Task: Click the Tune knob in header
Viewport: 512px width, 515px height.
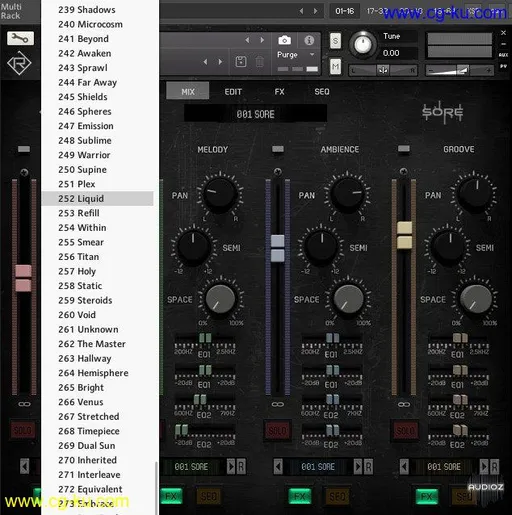Action: 363,44
